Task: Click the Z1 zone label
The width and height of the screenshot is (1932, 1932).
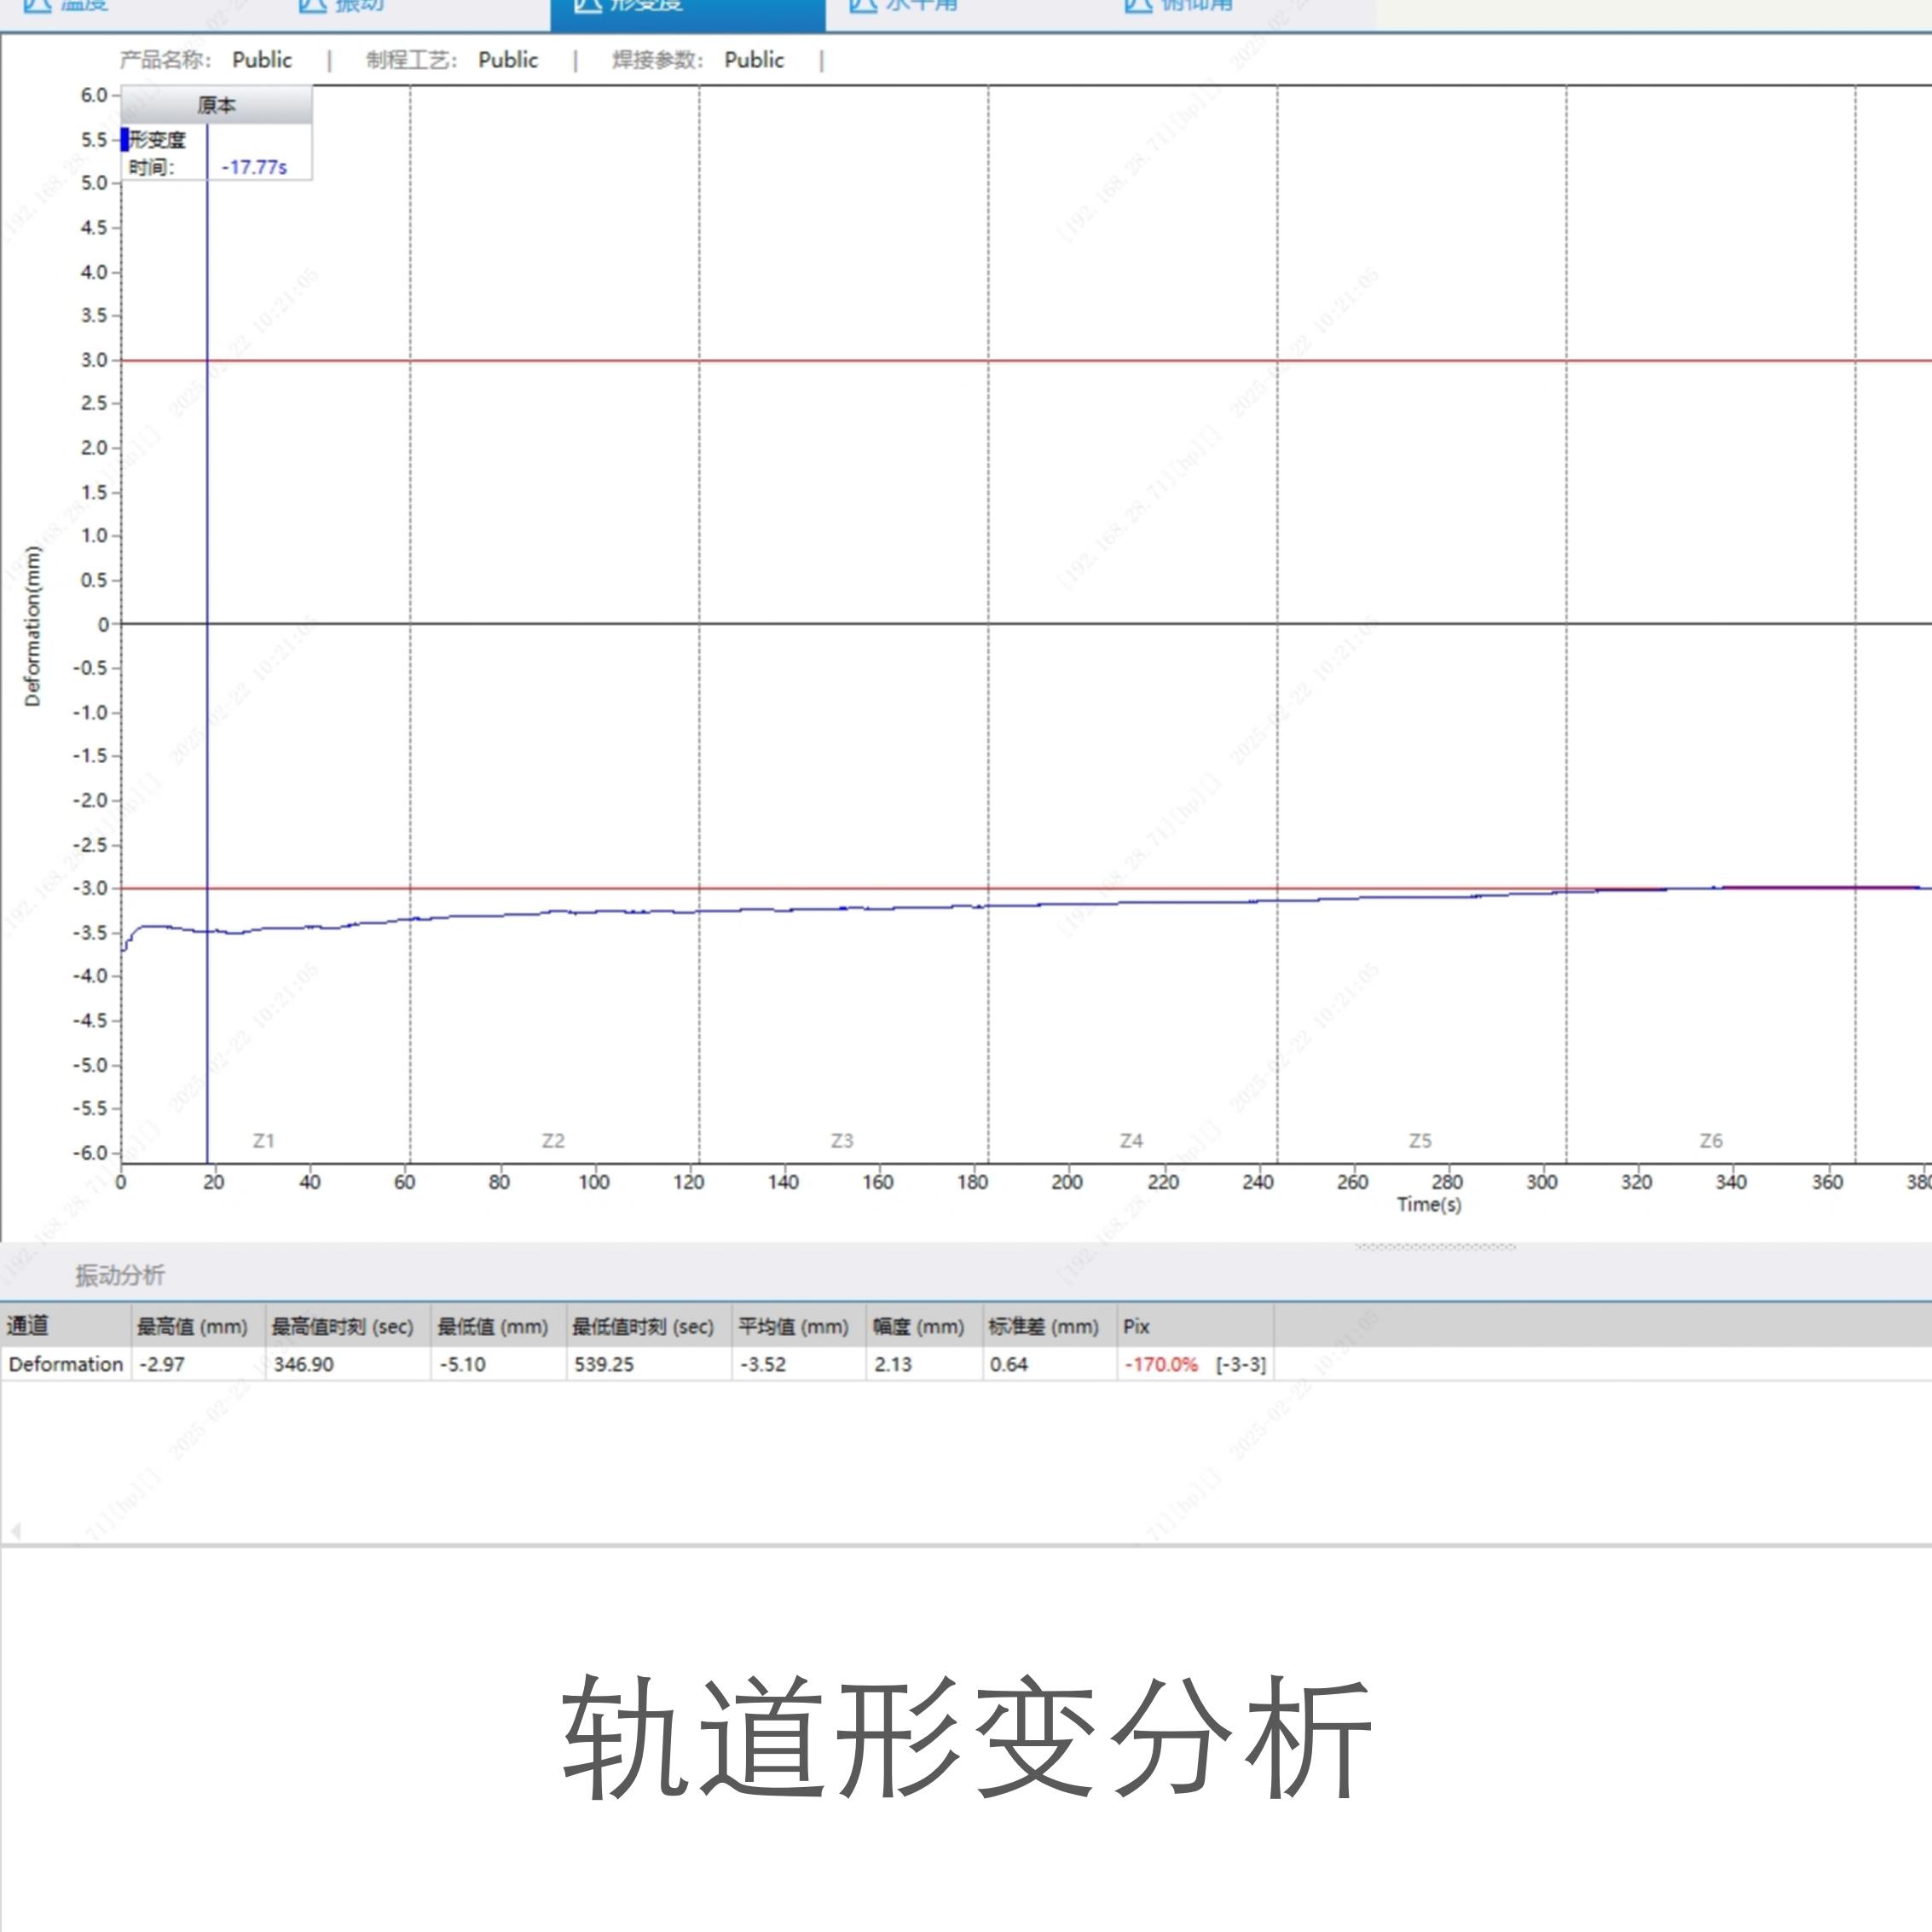Action: click(x=264, y=1141)
